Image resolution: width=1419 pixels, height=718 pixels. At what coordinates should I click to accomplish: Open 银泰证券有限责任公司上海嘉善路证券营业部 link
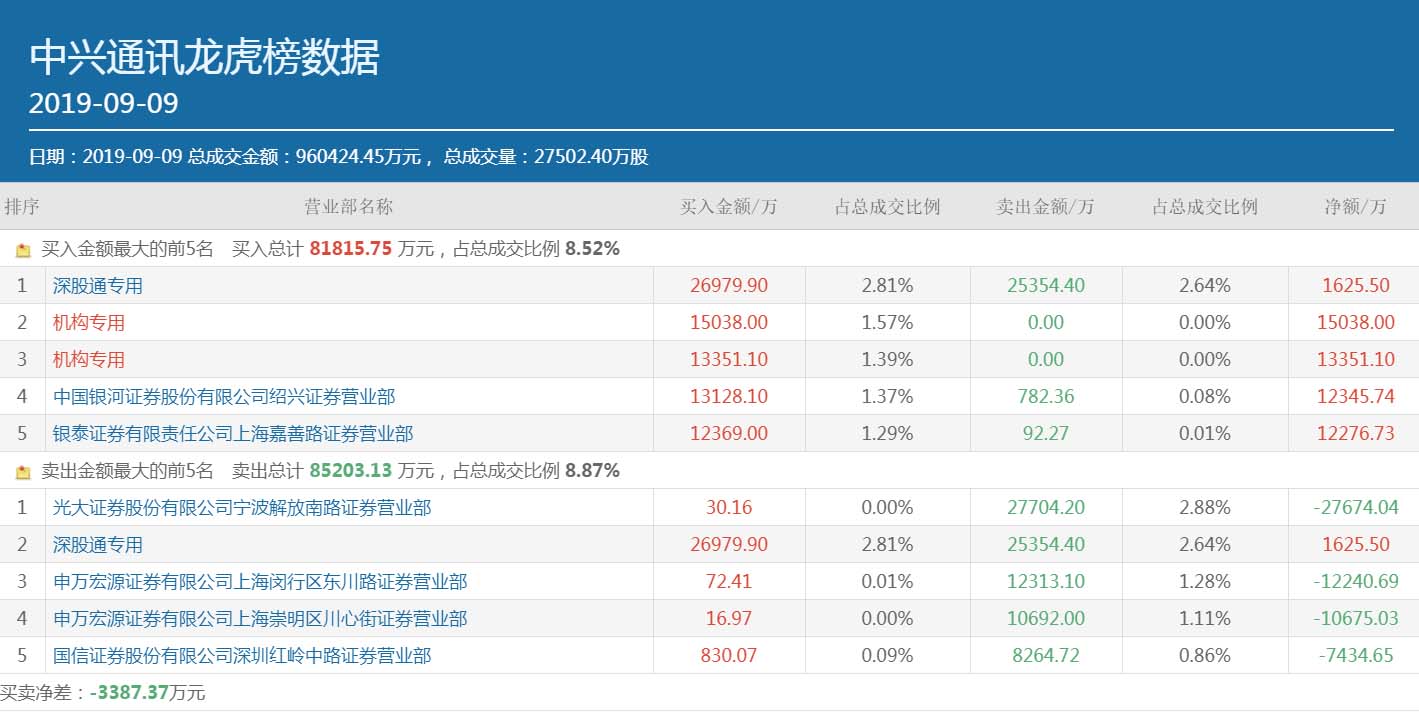click(x=233, y=434)
